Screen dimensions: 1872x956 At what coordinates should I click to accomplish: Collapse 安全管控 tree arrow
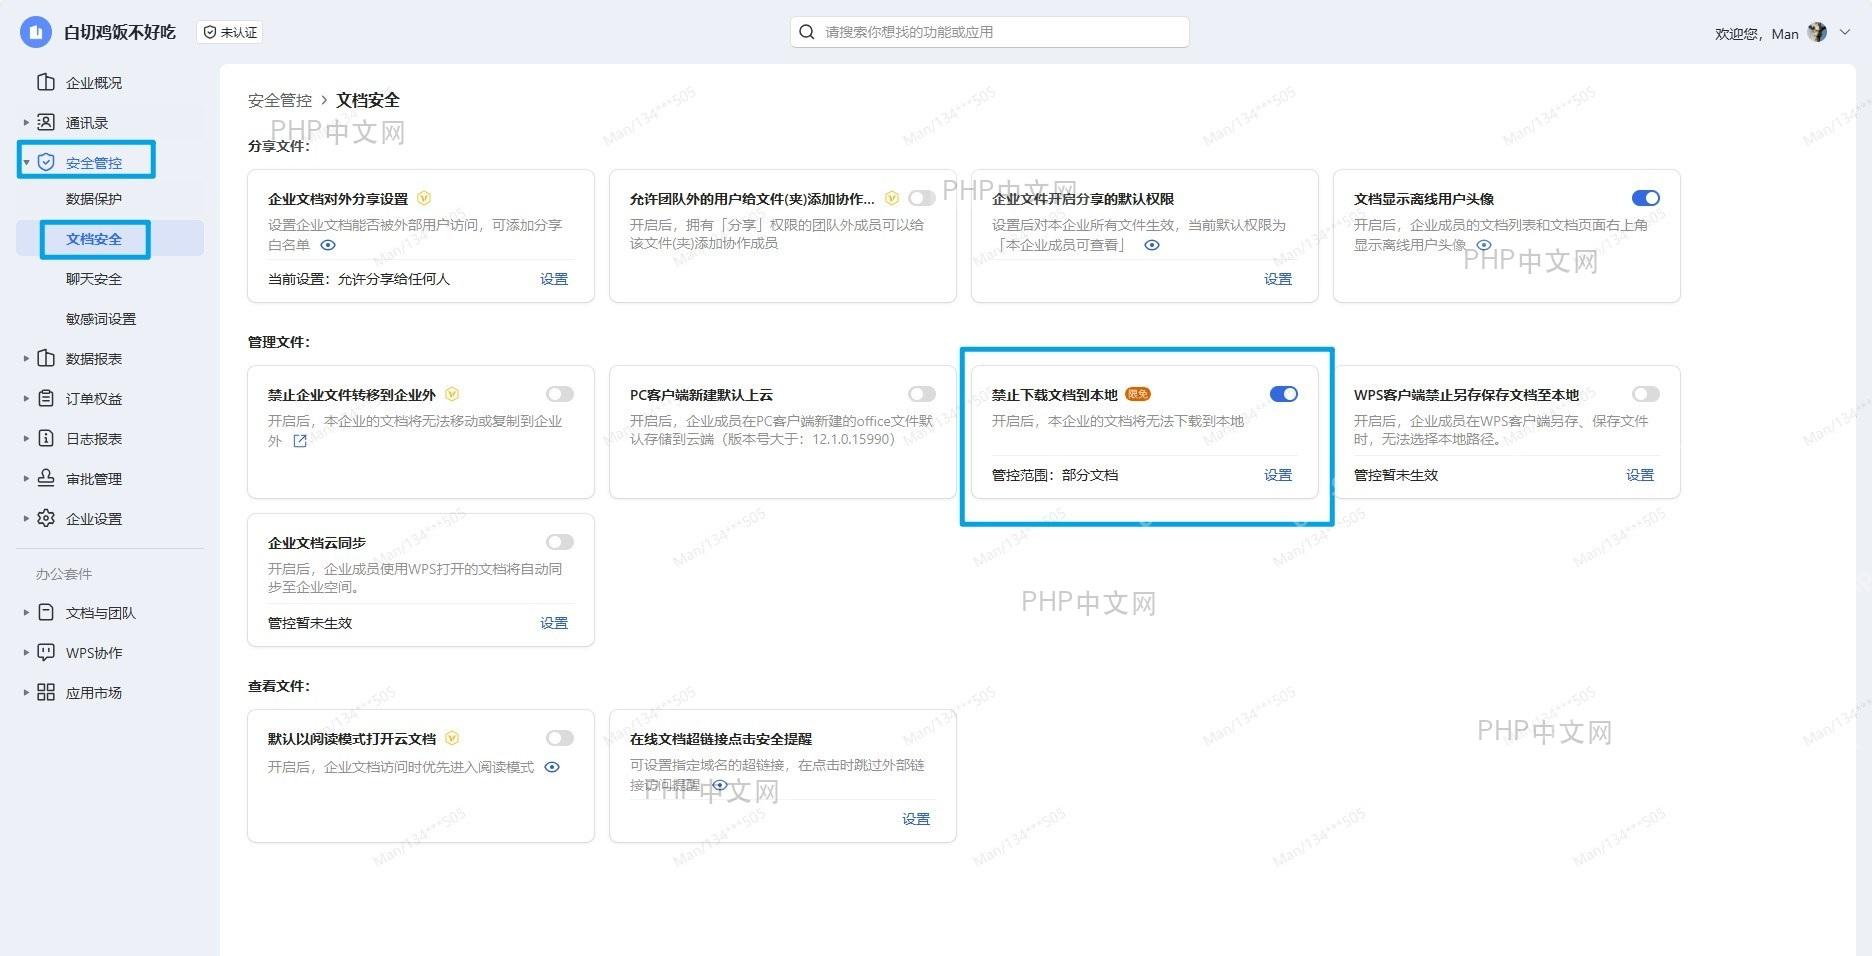click(26, 162)
